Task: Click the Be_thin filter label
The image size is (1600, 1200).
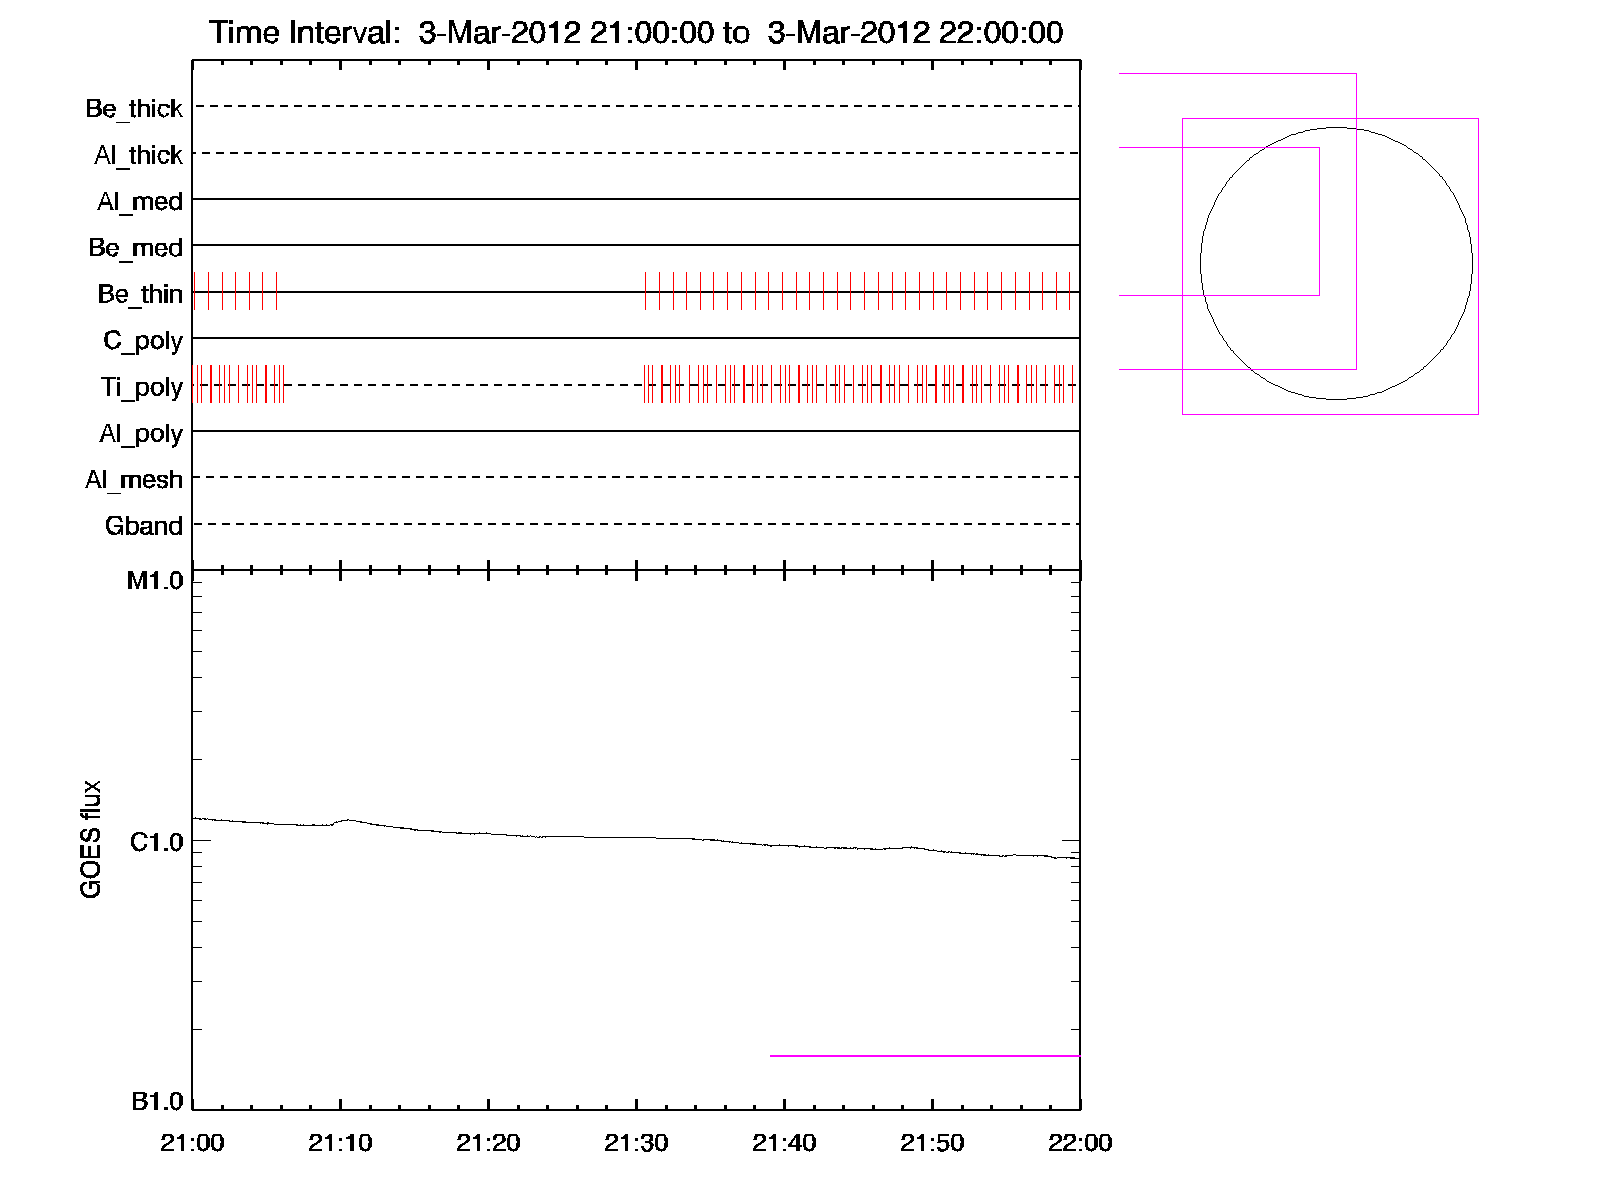Action: [x=140, y=294]
